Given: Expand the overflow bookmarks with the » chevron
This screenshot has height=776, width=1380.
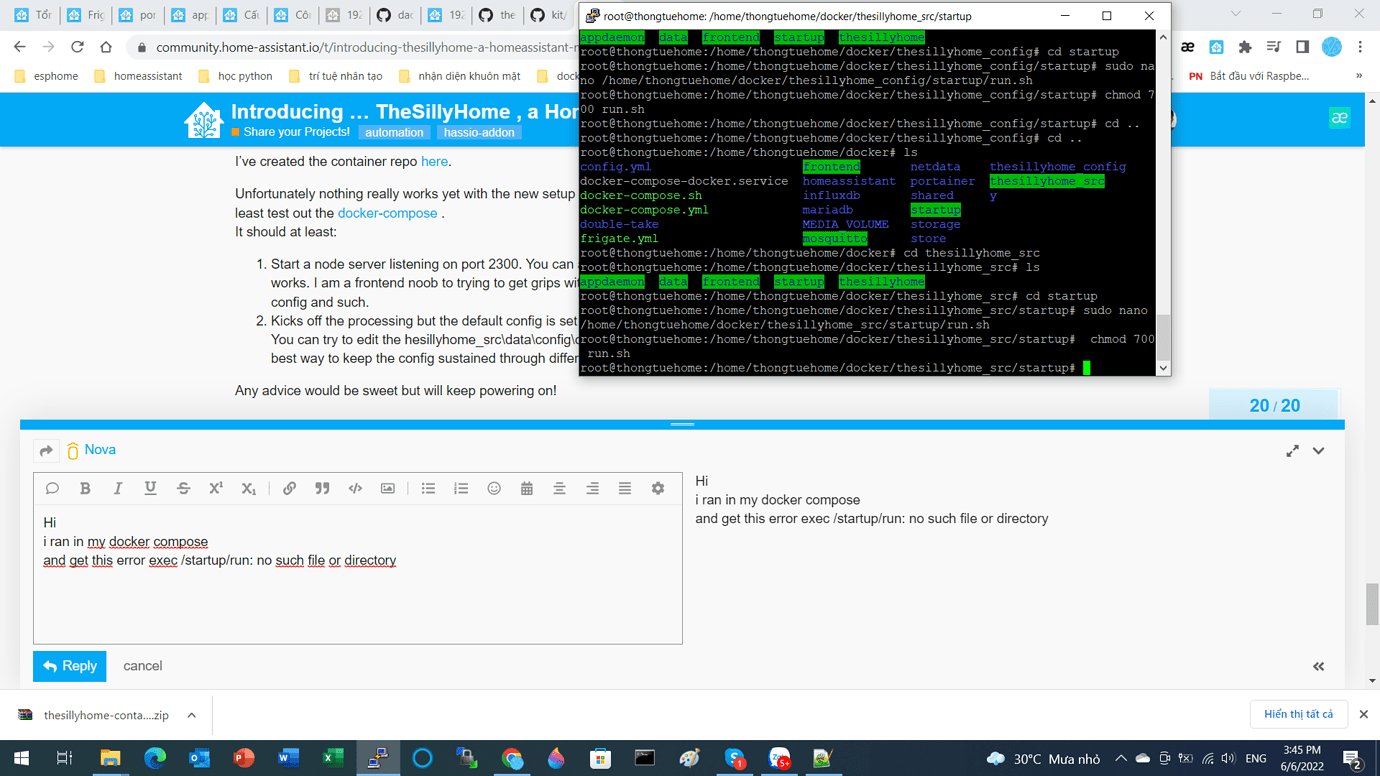Looking at the screenshot, I should point(1357,75).
